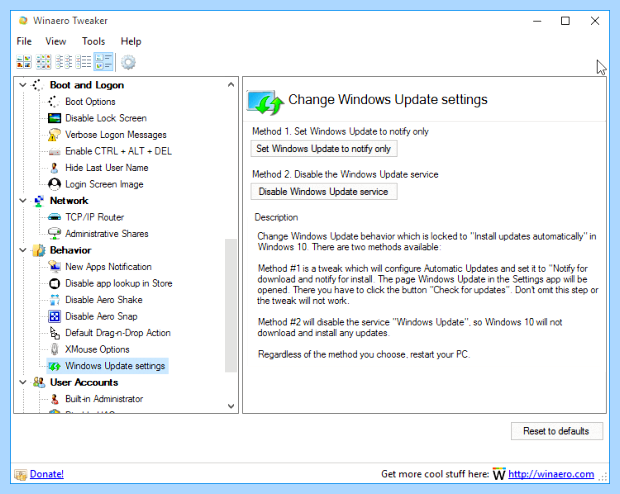Switch to medium icons view in toolbar
The image size is (620, 494).
coord(43,62)
